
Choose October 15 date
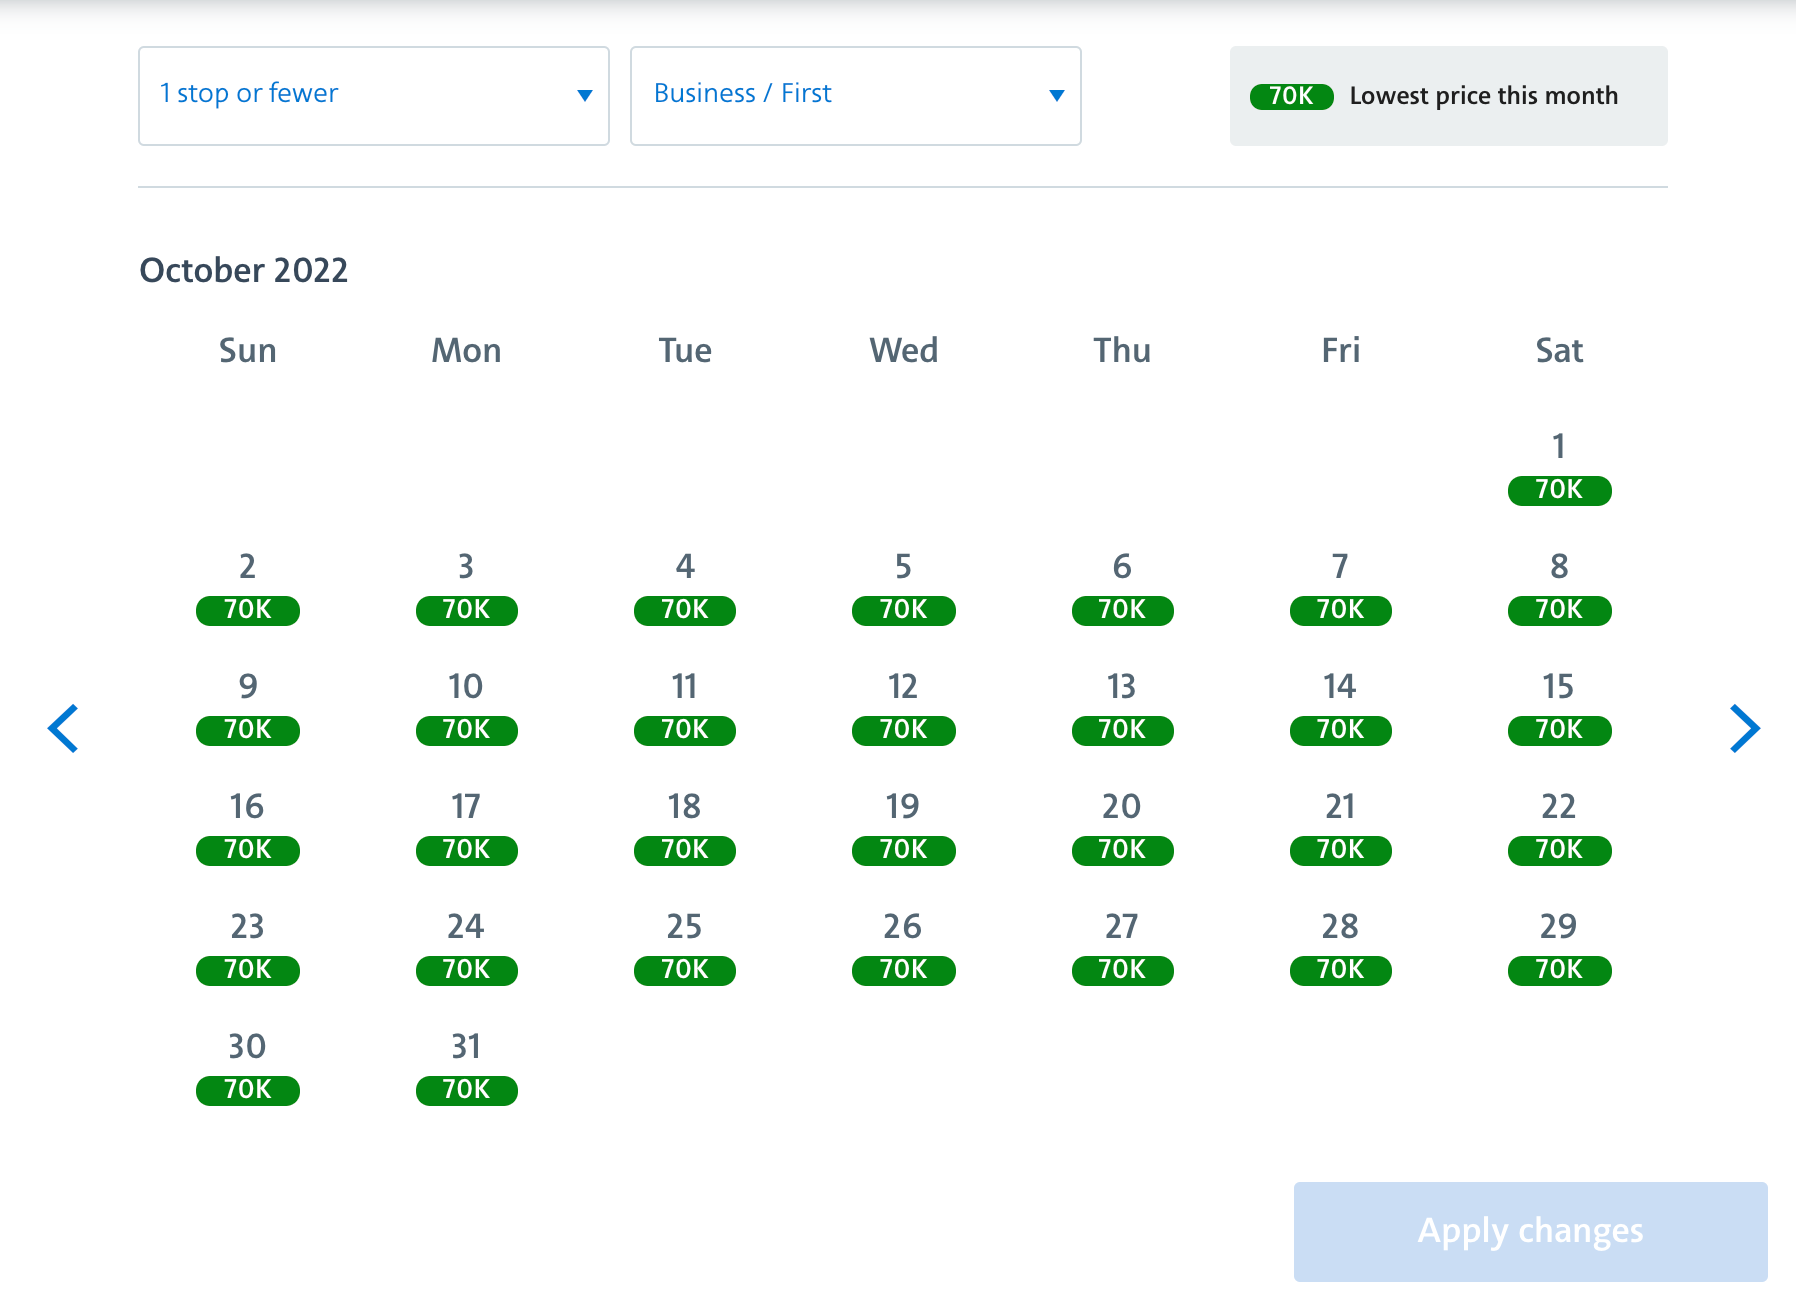tap(1559, 707)
